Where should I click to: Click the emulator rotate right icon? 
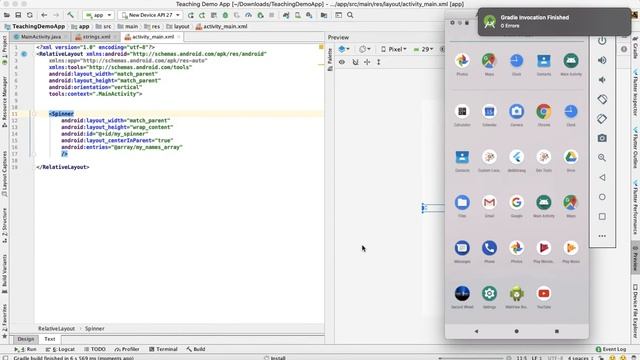[x=602, y=119]
